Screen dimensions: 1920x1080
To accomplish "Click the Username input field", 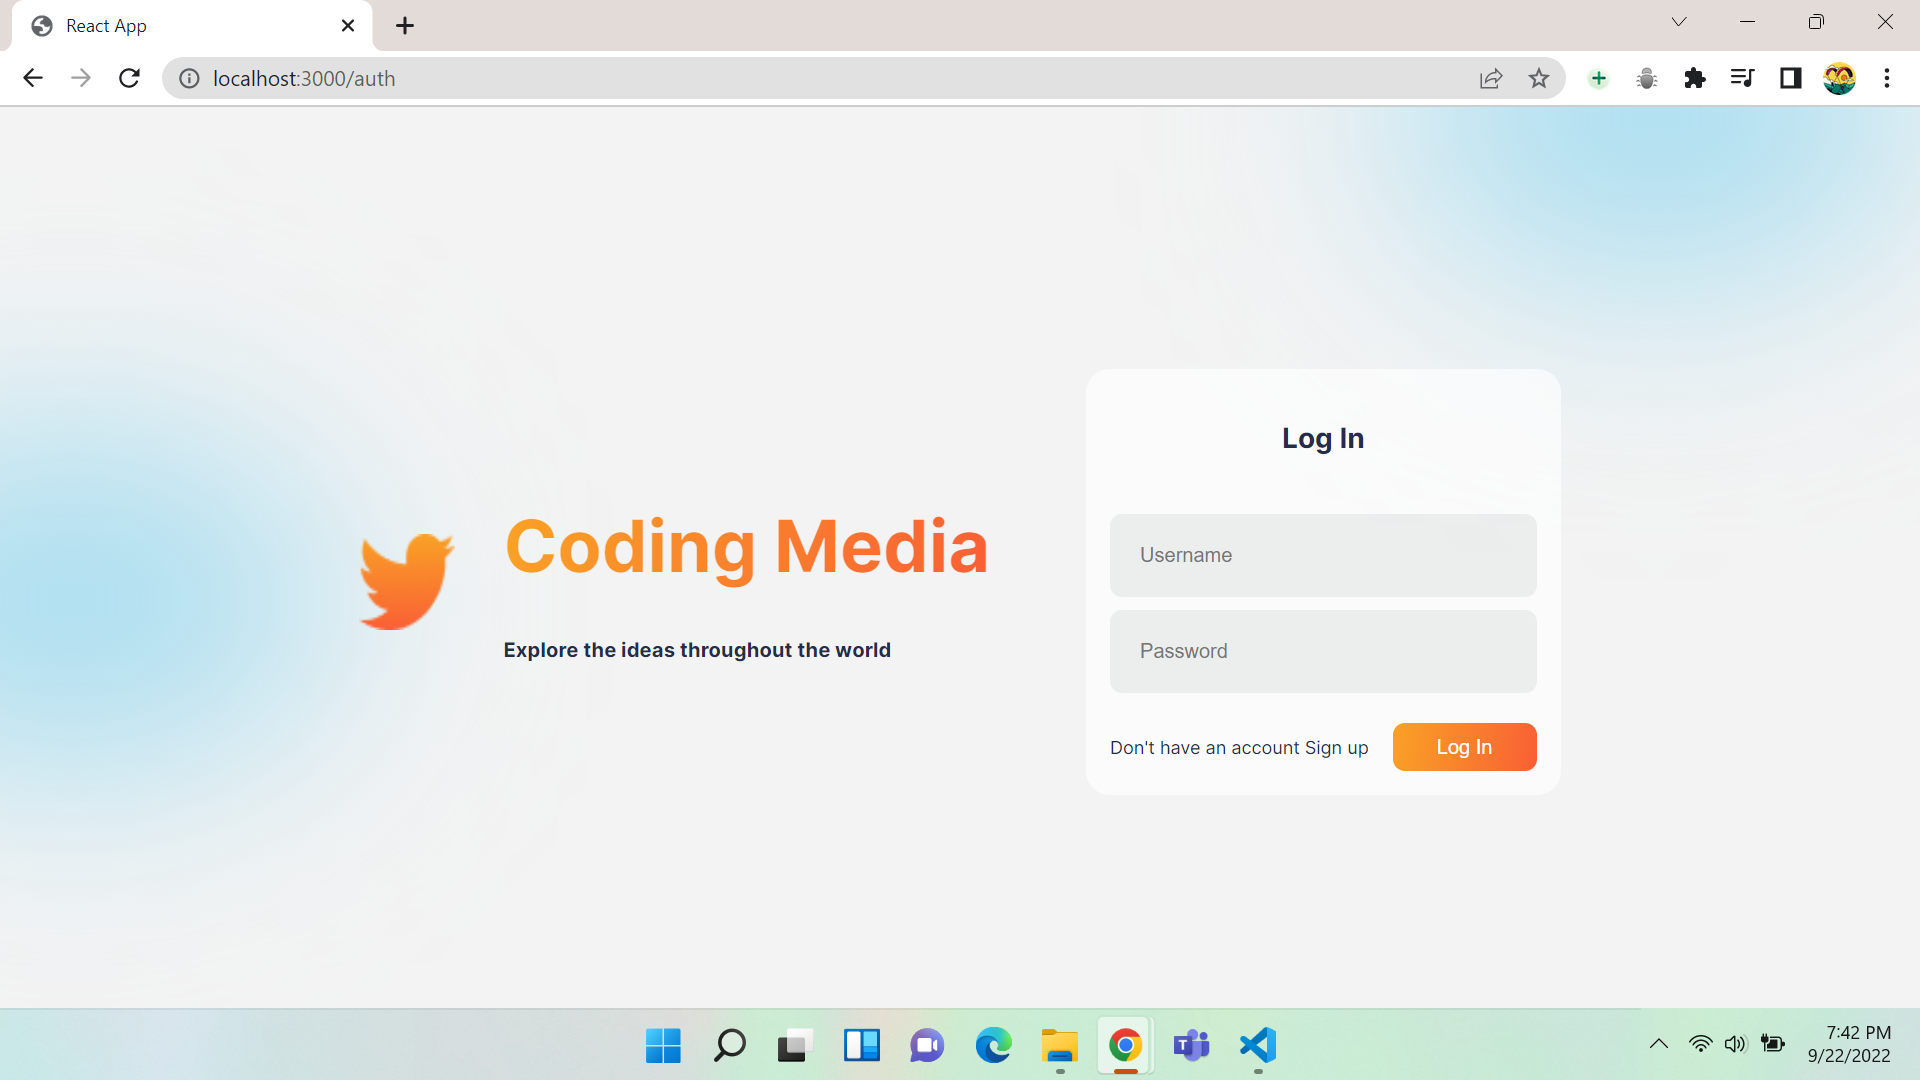I will [1322, 555].
